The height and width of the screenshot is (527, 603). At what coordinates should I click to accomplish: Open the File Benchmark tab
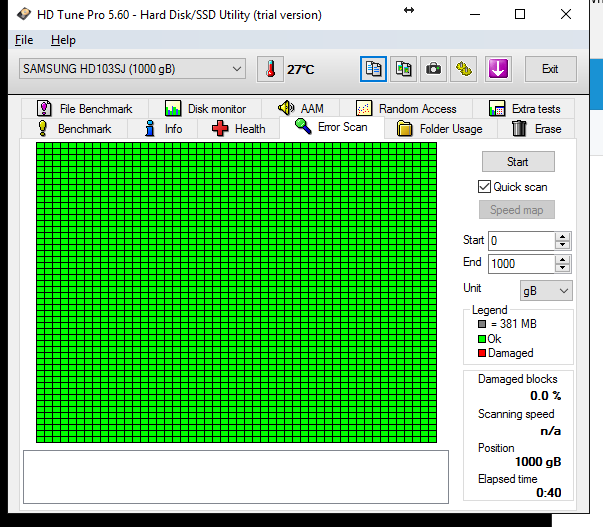(85, 108)
